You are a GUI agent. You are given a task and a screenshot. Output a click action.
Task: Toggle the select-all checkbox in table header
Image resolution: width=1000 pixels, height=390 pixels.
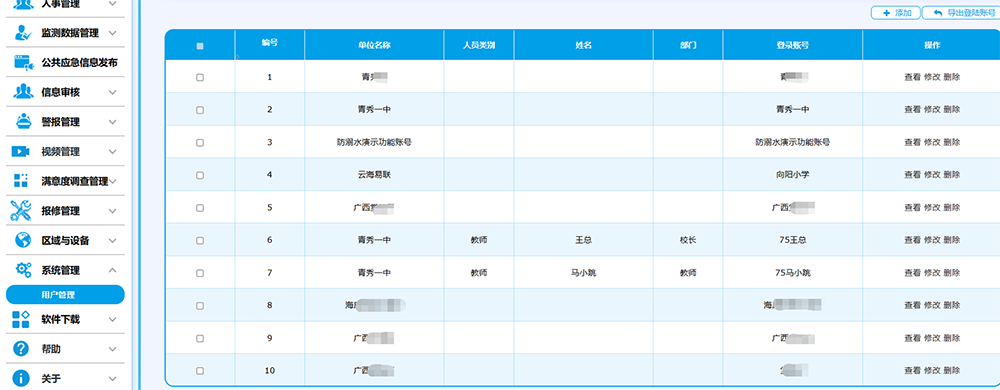click(200, 46)
